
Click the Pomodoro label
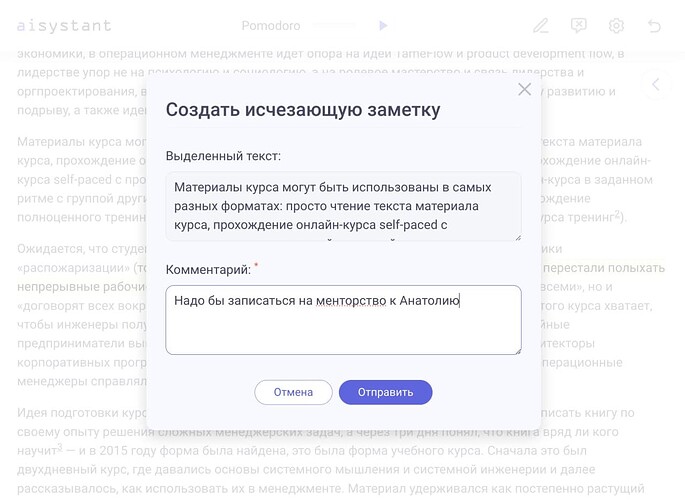pos(271,26)
